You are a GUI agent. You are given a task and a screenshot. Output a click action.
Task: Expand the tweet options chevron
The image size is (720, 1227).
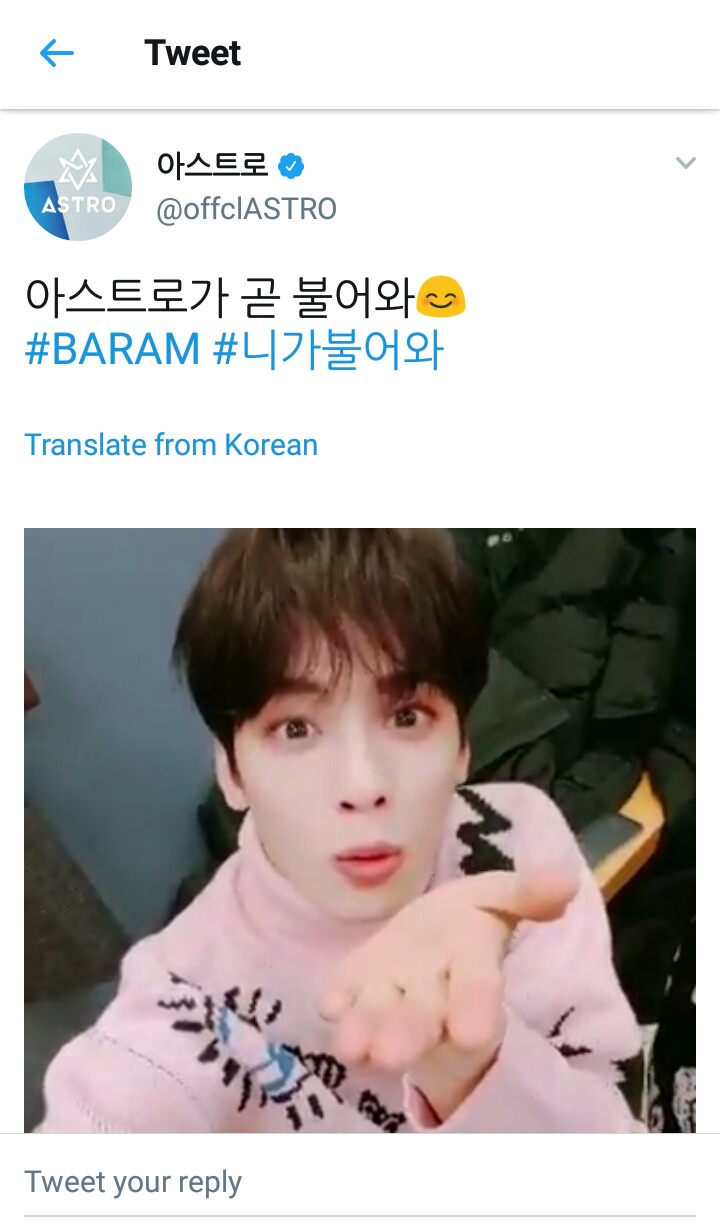[x=685, y=163]
